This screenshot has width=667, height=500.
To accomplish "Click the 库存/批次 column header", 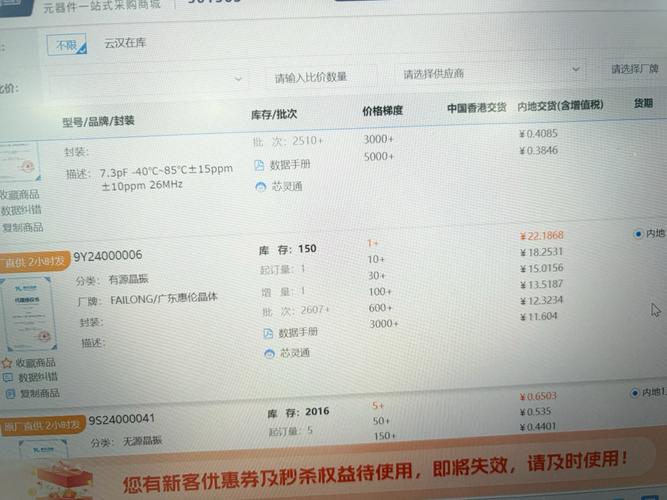I will (x=274, y=114).
